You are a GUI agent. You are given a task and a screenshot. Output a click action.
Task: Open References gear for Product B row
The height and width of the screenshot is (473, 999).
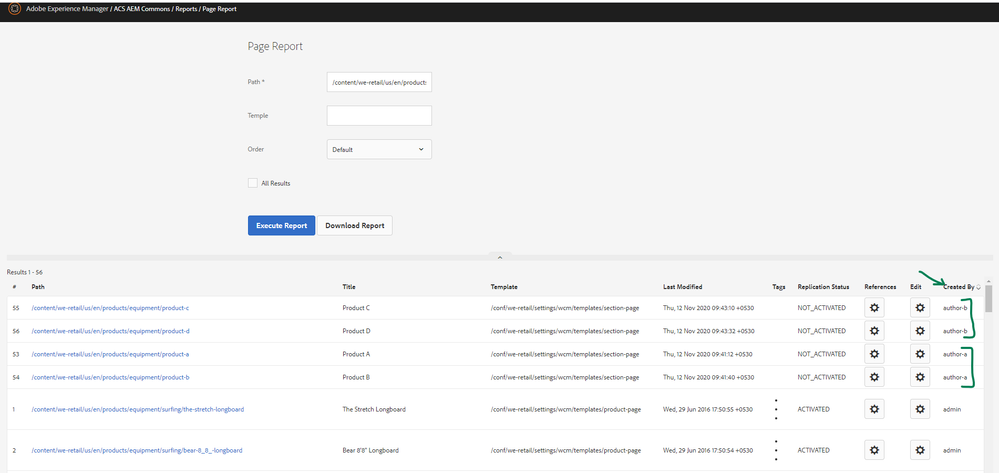click(x=874, y=377)
